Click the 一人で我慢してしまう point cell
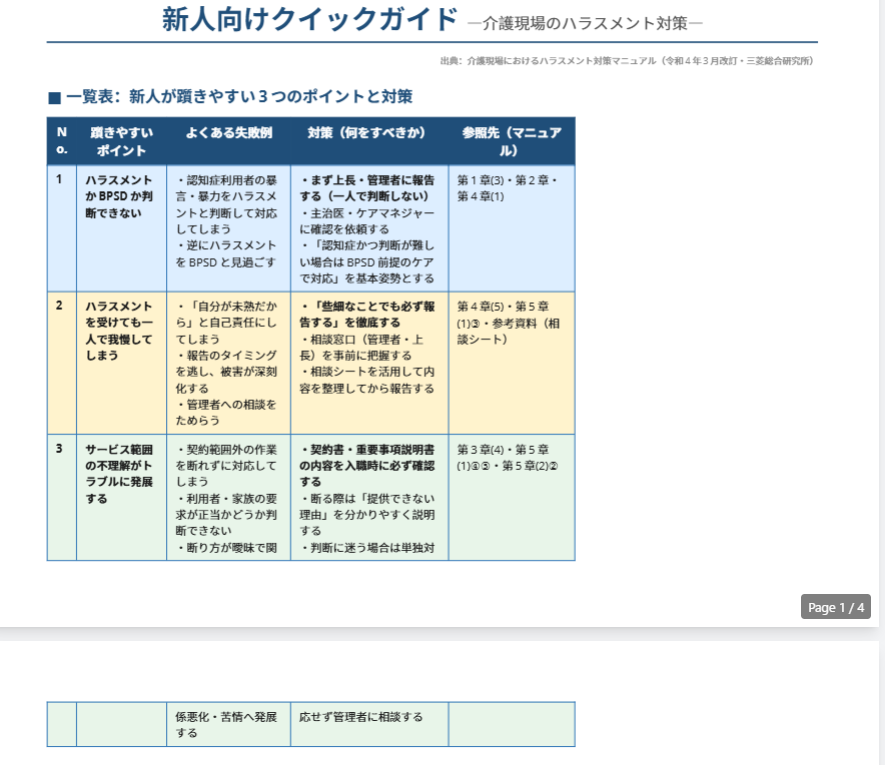 pyautogui.click(x=121, y=362)
